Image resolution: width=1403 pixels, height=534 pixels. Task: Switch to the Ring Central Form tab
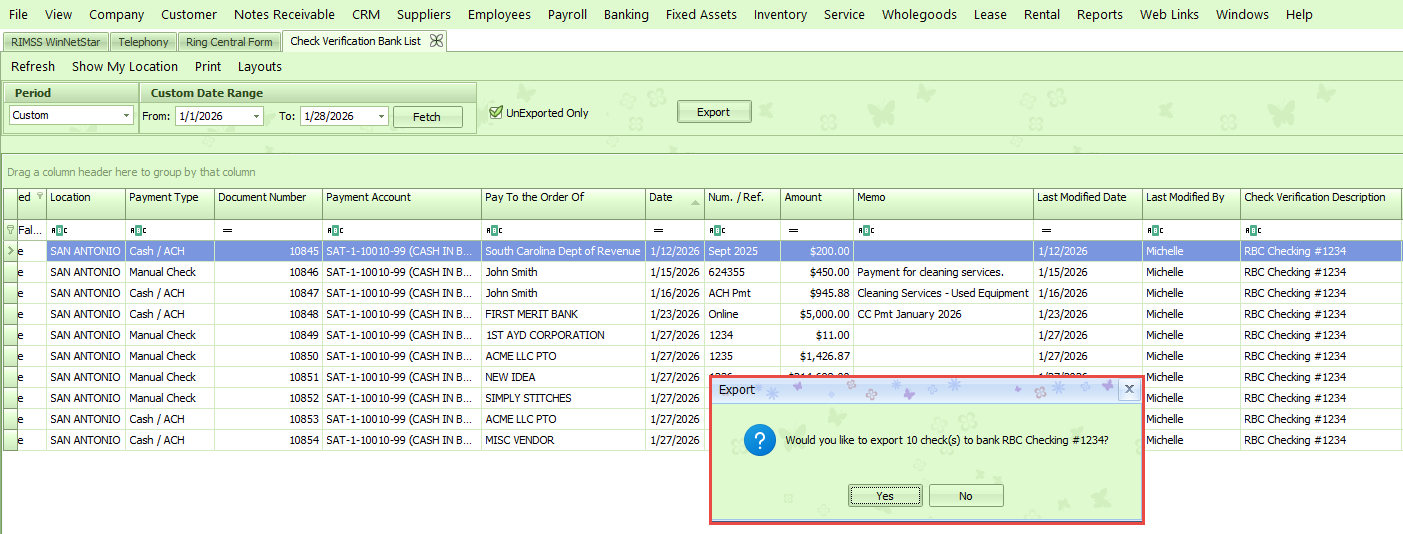tap(229, 42)
